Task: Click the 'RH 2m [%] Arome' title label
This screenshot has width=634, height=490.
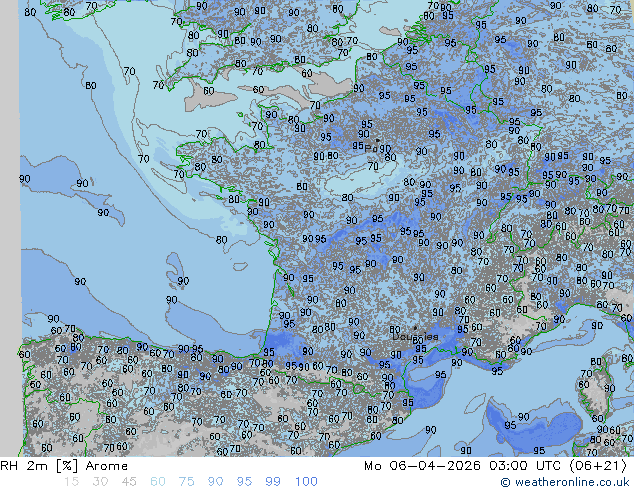Action: pyautogui.click(x=65, y=466)
